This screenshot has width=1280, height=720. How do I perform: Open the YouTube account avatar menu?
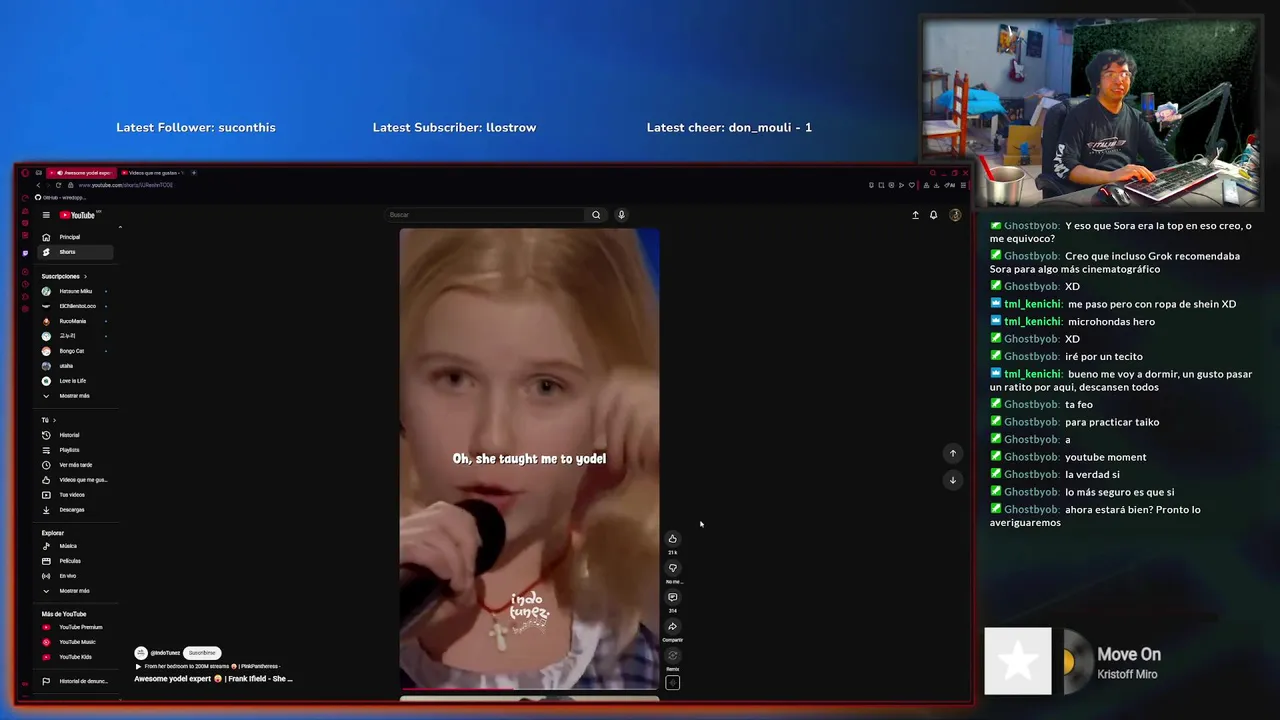[x=955, y=215]
